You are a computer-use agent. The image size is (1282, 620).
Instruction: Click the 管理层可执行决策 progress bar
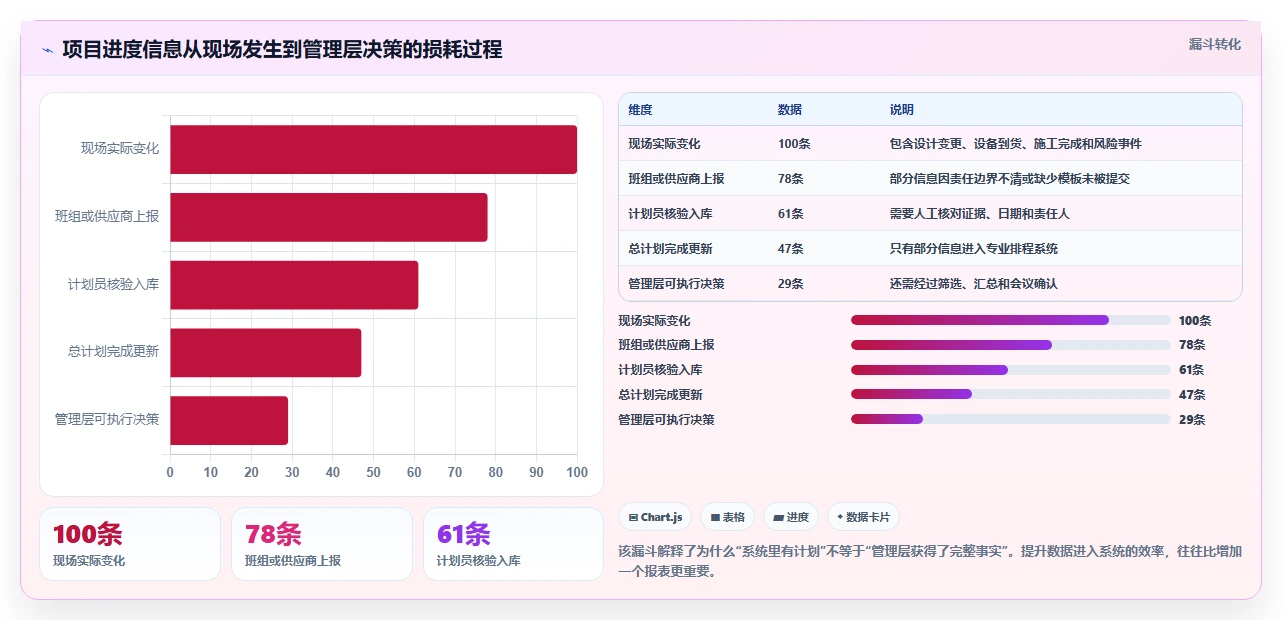click(x=1010, y=420)
